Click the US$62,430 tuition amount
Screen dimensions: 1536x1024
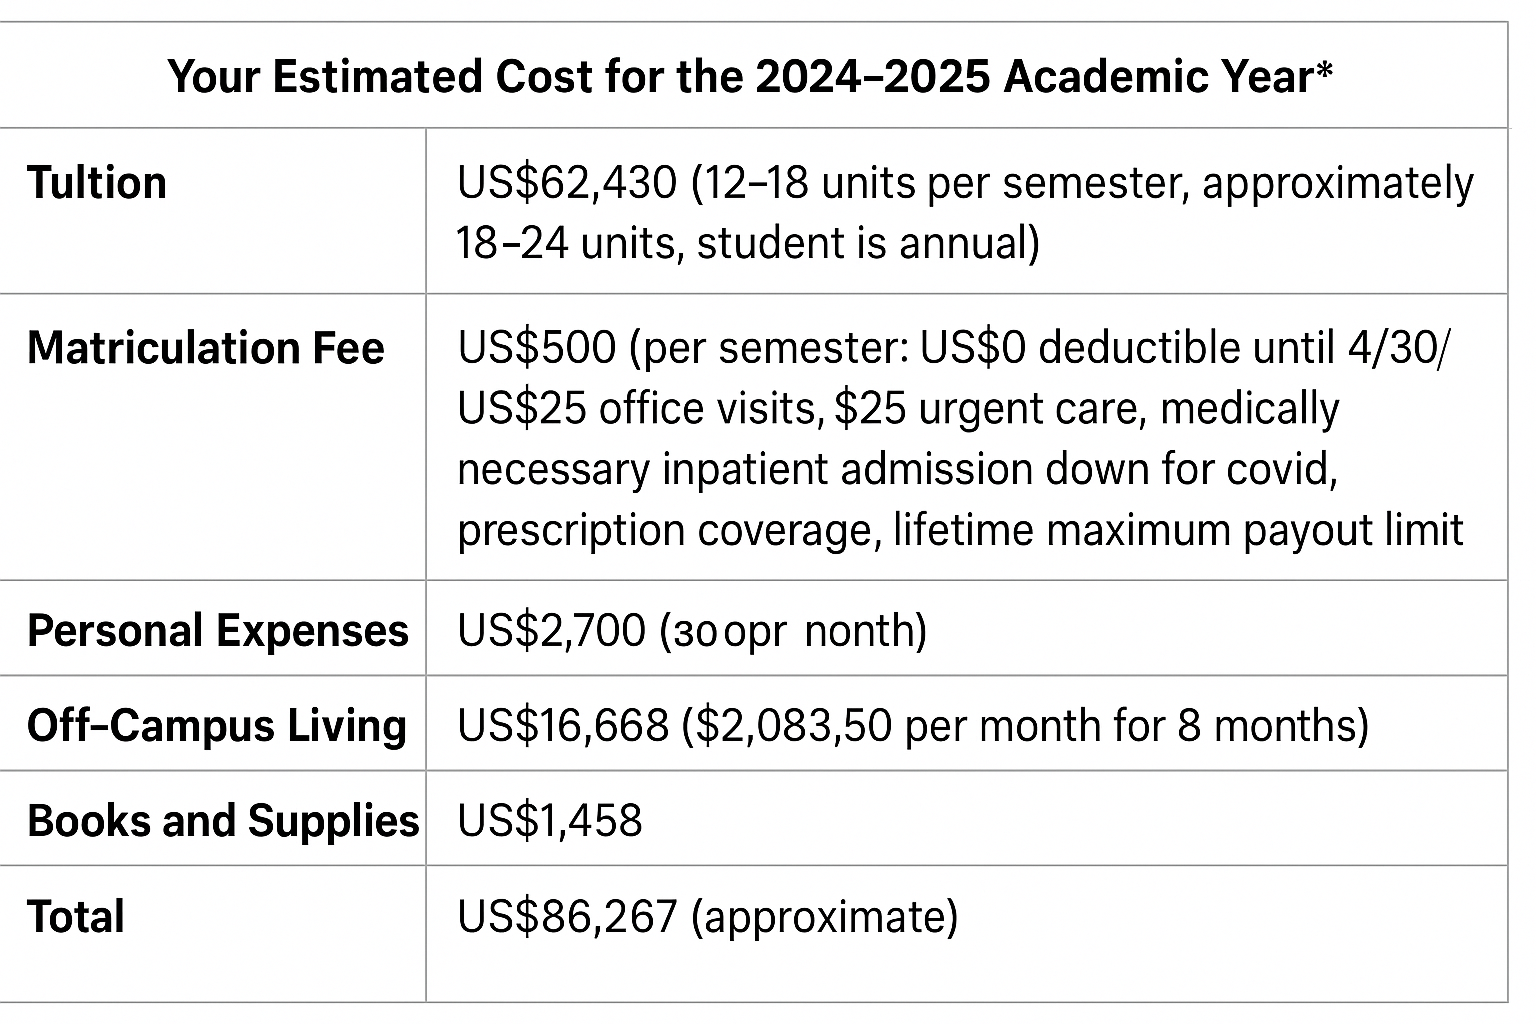point(566,183)
